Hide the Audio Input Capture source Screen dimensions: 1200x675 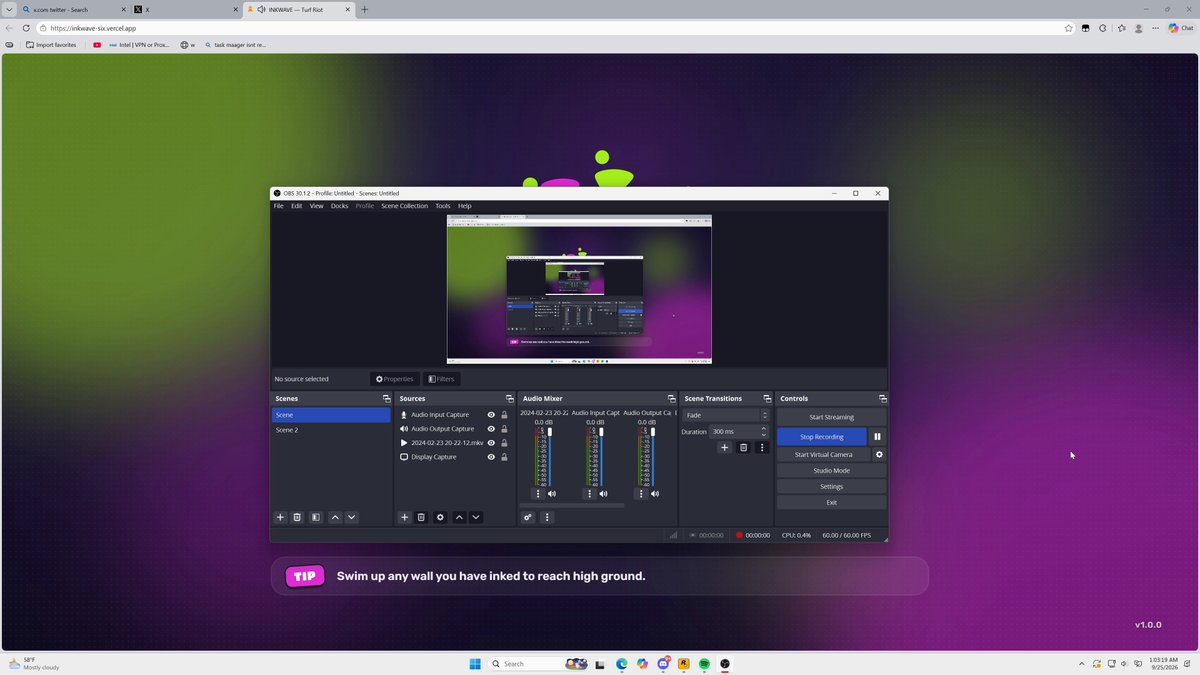point(491,415)
